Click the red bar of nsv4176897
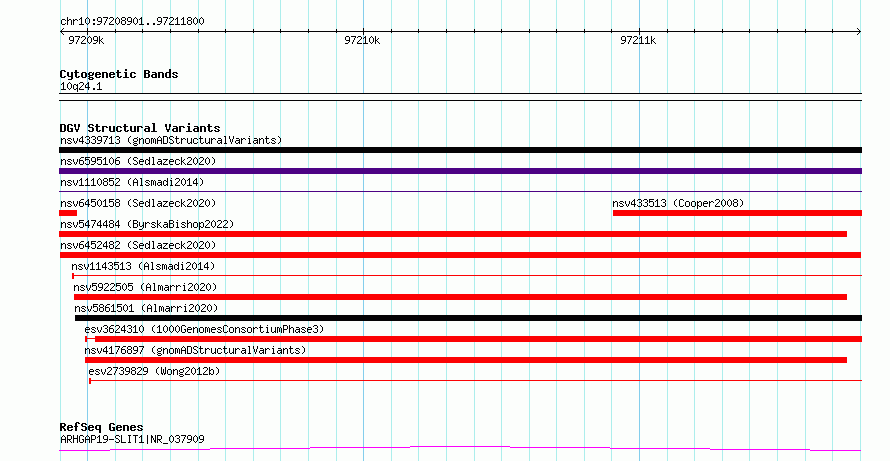 [x=466, y=360]
